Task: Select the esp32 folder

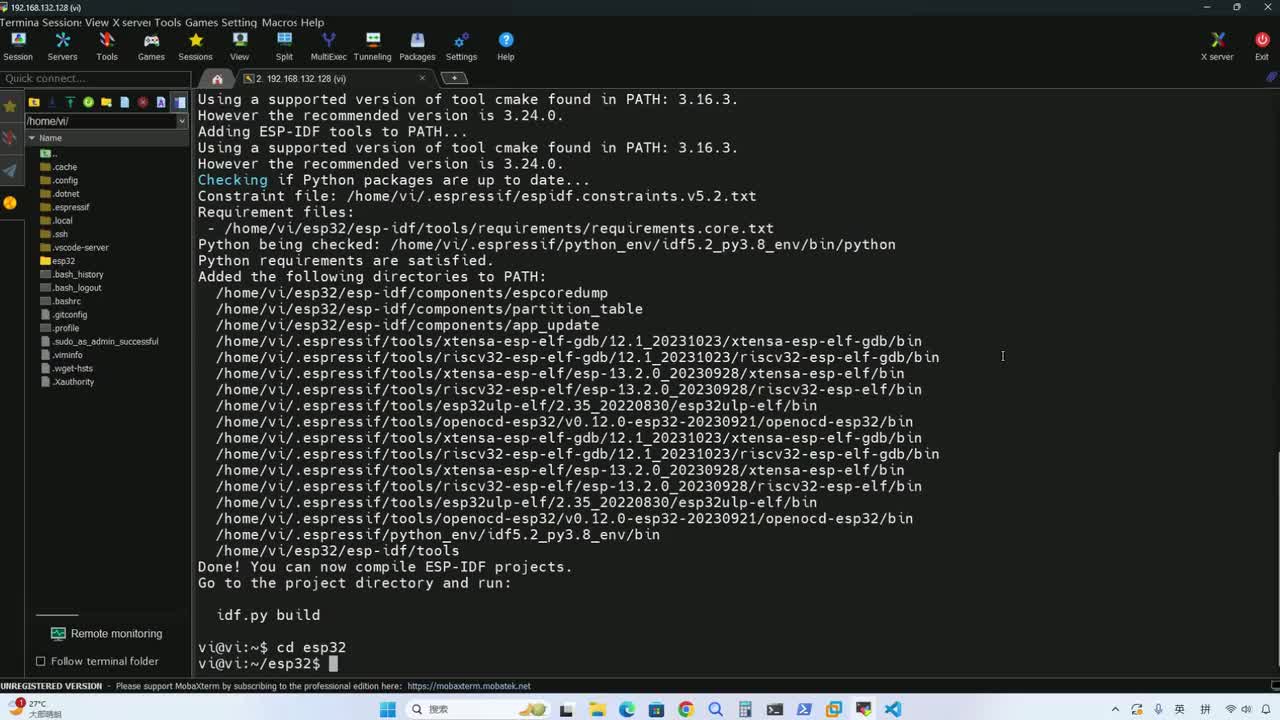Action: point(57,261)
